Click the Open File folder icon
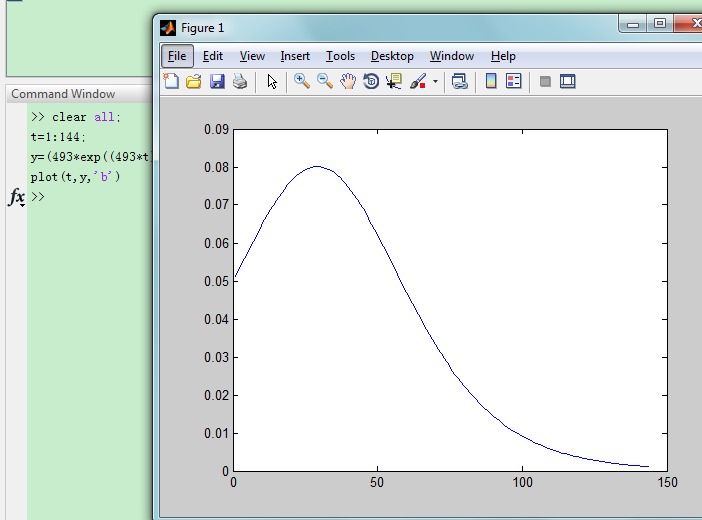702x520 pixels. point(194,82)
